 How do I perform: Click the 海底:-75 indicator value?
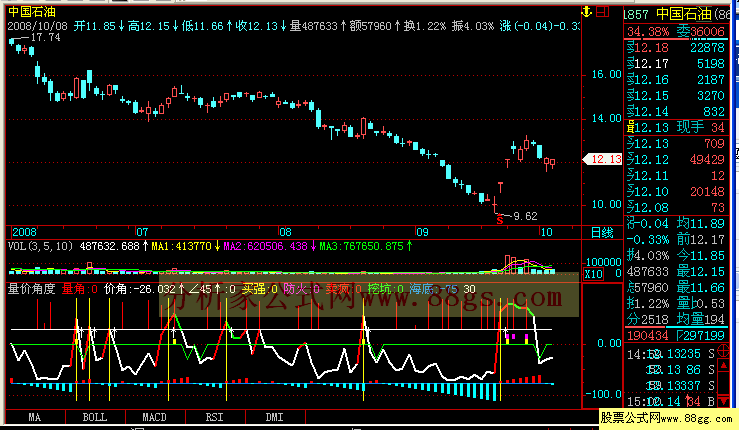click(x=433, y=289)
